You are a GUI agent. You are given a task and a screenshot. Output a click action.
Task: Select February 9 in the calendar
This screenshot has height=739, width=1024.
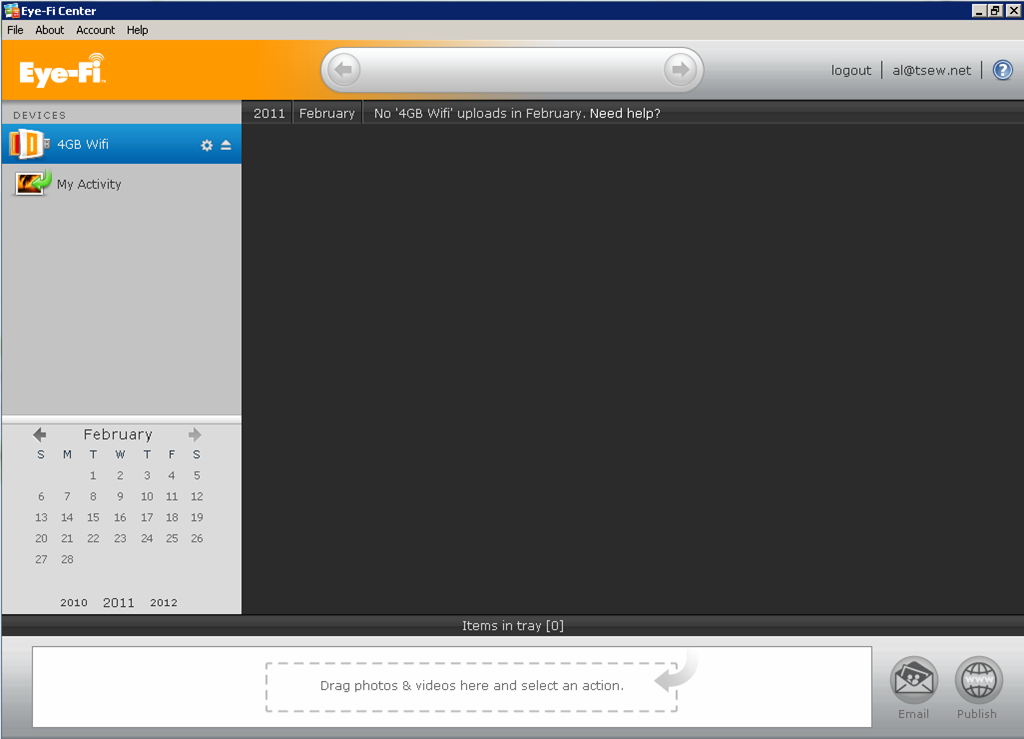pyautogui.click(x=120, y=496)
